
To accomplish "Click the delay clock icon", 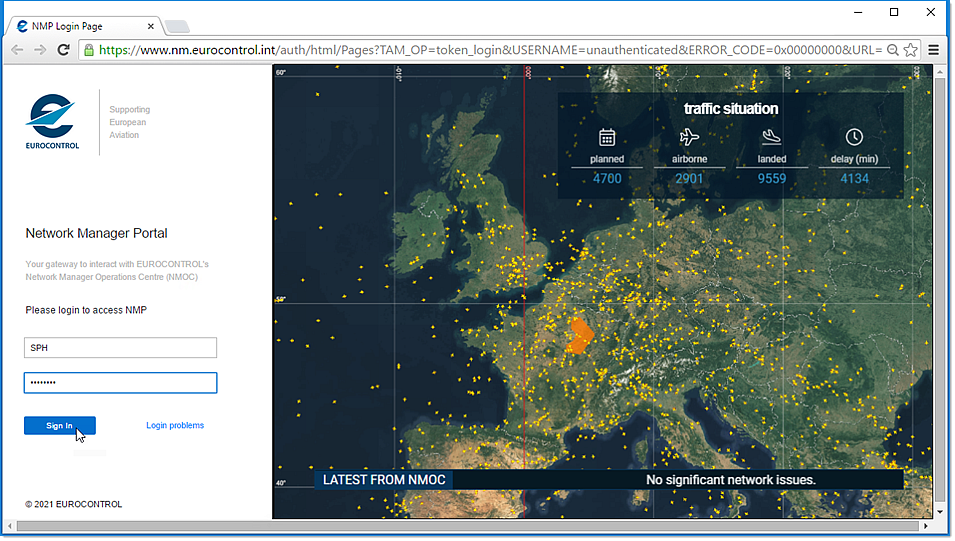I will (853, 137).
